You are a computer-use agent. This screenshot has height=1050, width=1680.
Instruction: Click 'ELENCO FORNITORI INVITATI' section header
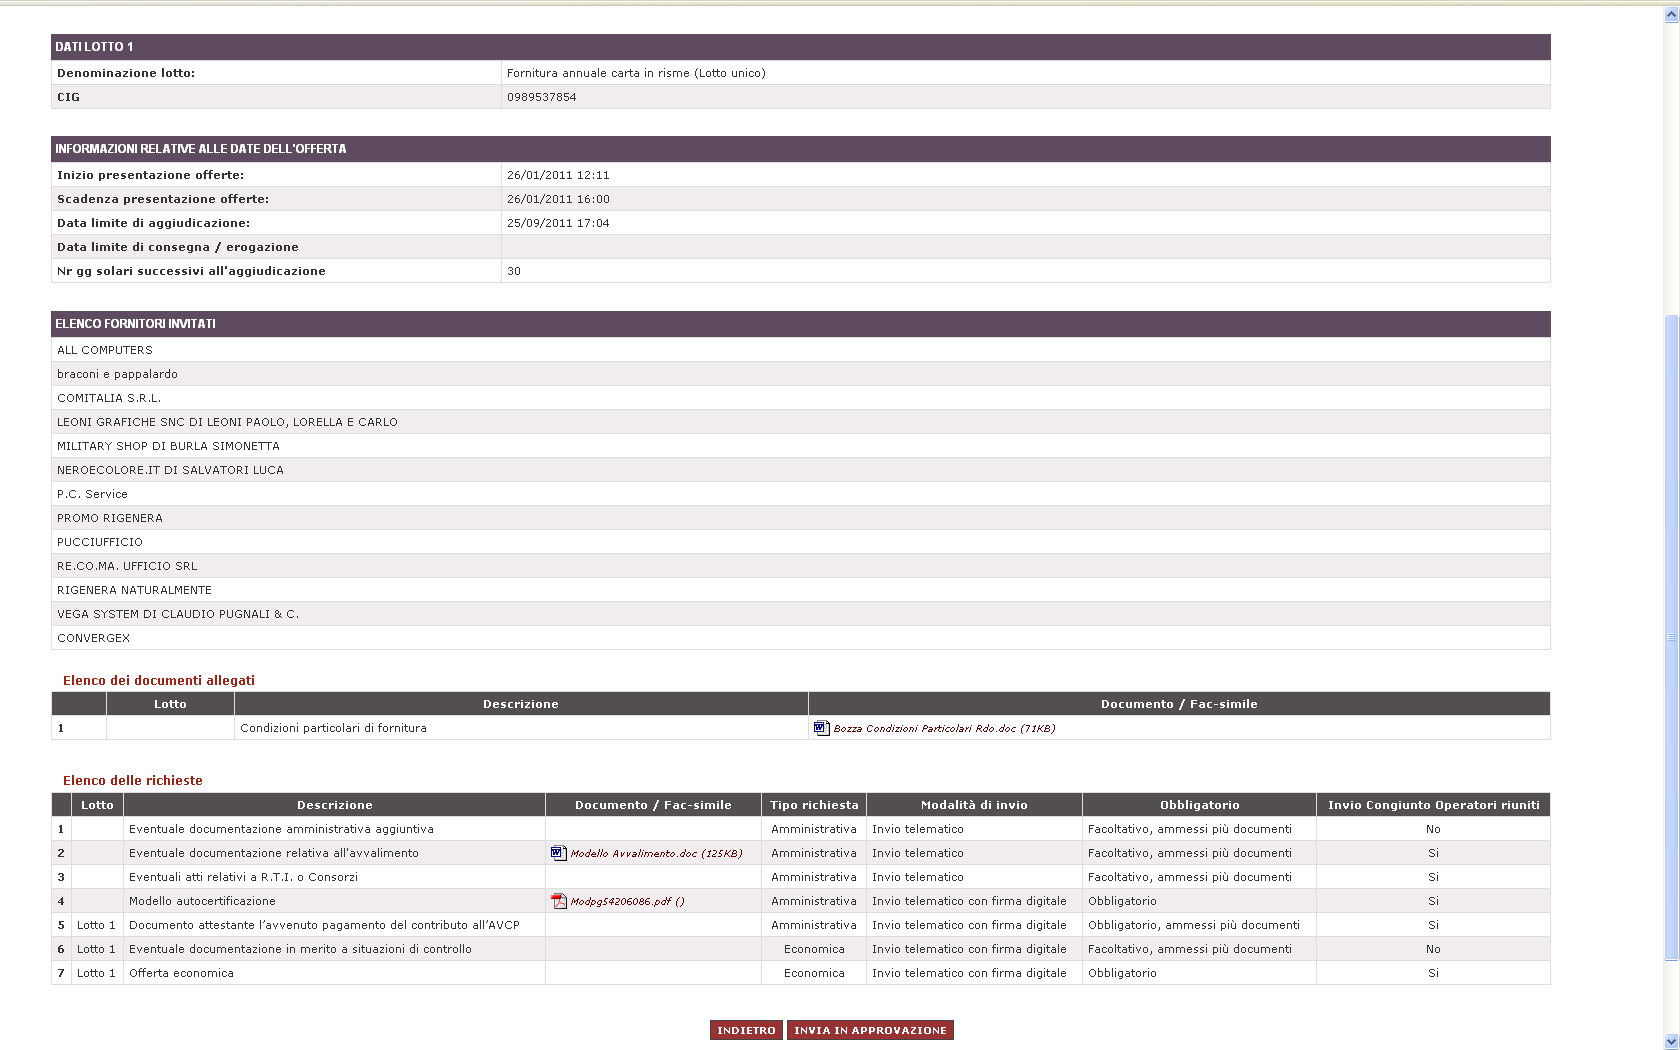(800, 324)
